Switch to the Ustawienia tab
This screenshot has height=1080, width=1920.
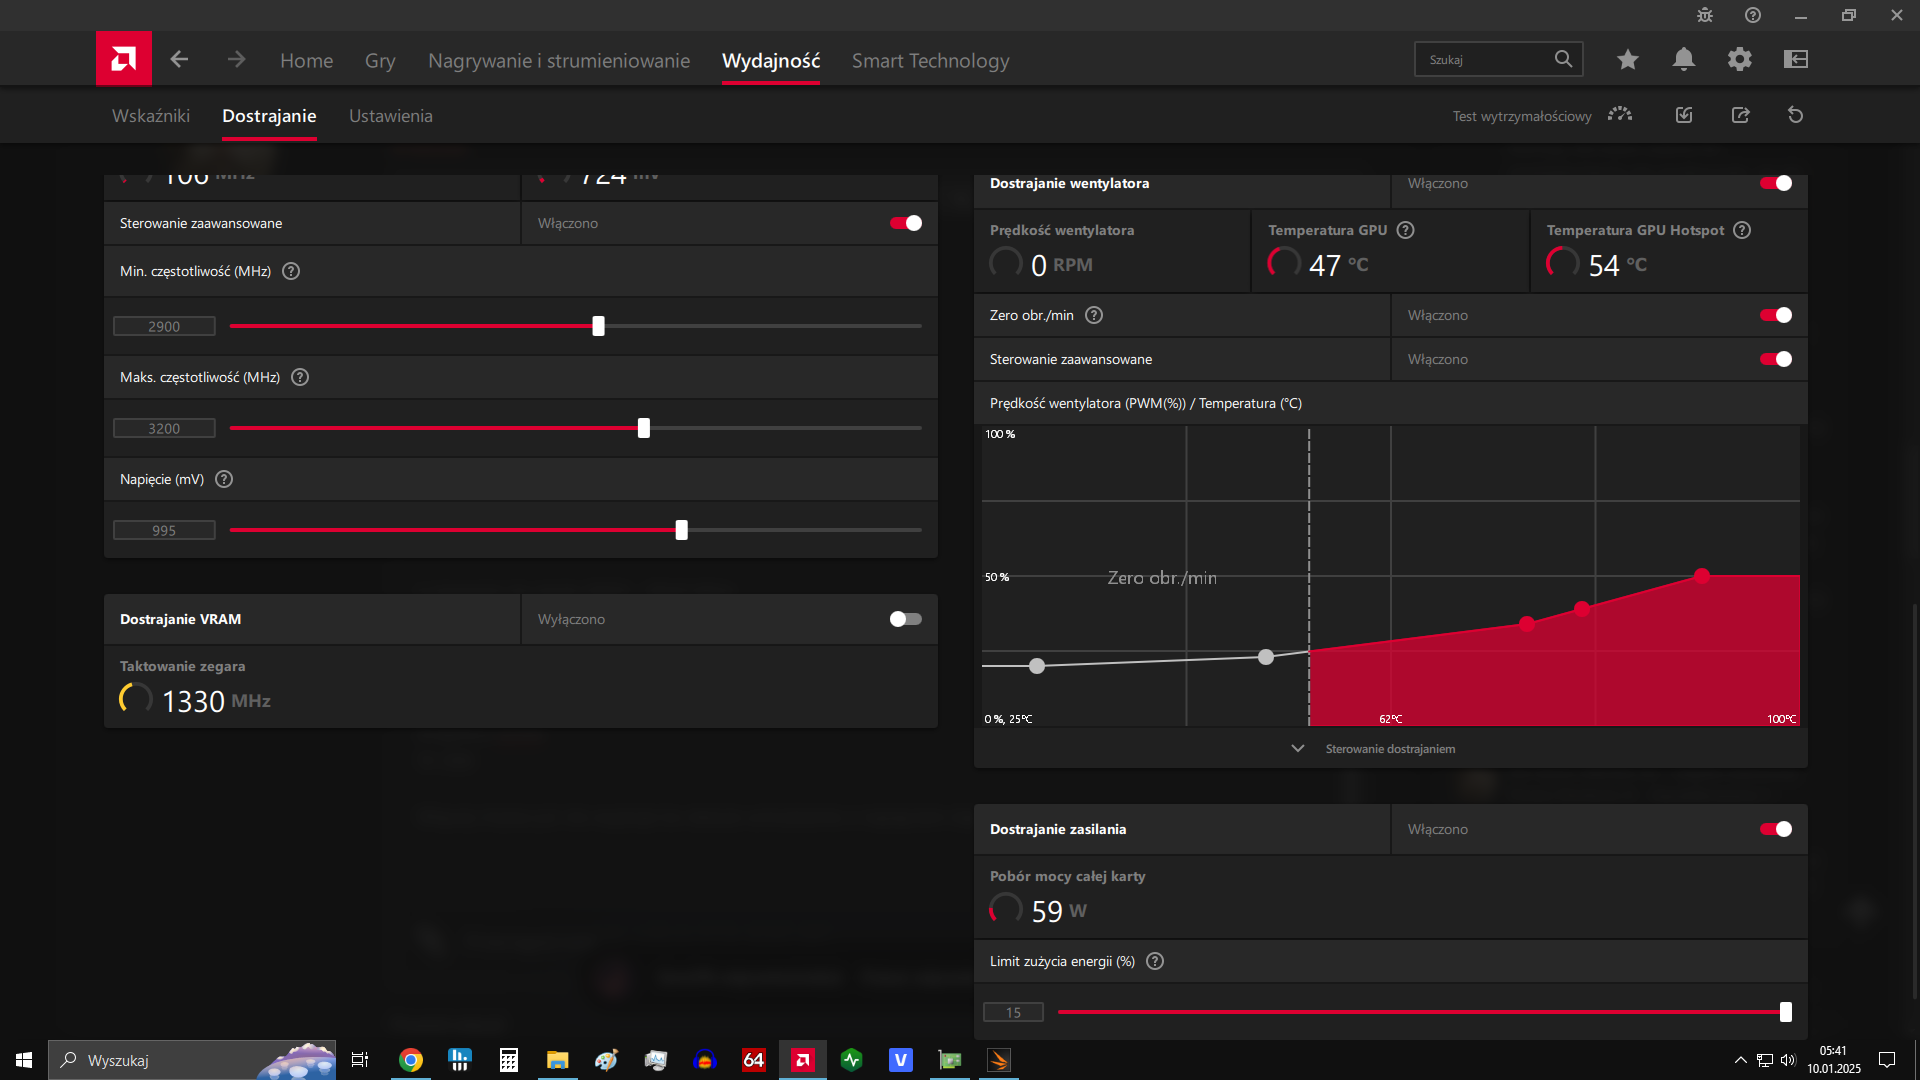(390, 116)
